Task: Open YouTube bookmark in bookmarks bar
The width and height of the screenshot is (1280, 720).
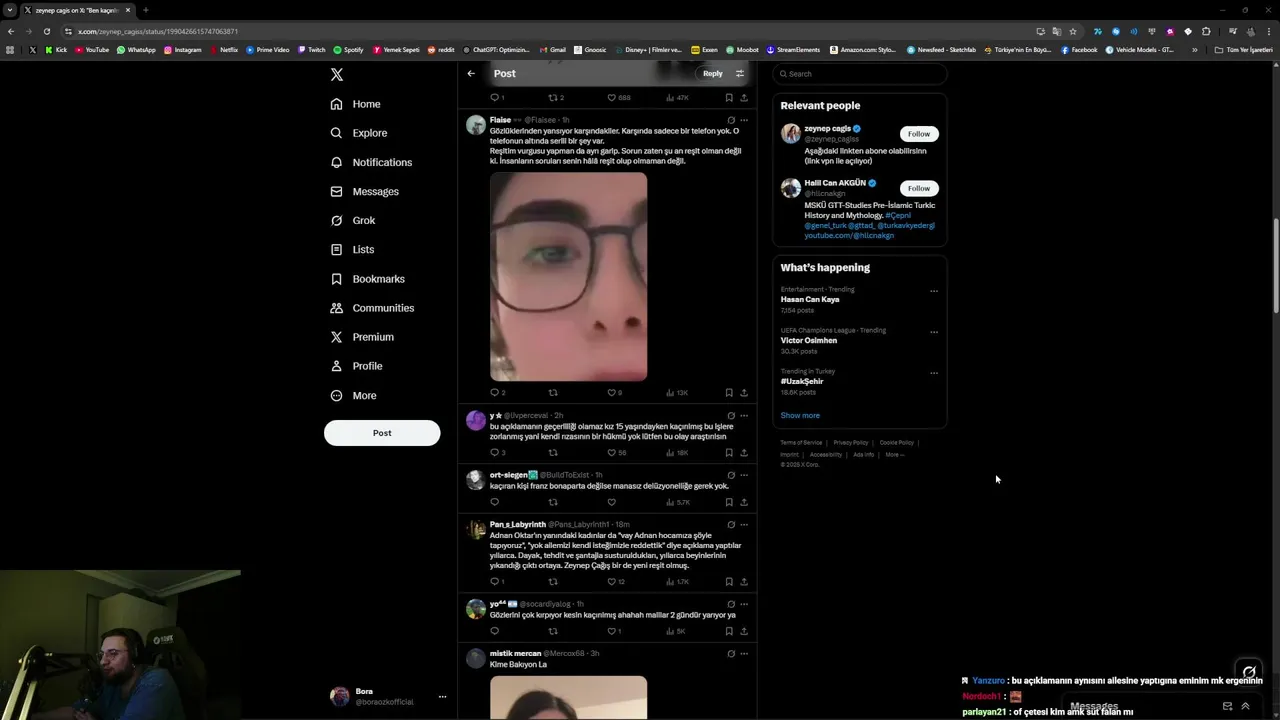Action: pos(92,49)
